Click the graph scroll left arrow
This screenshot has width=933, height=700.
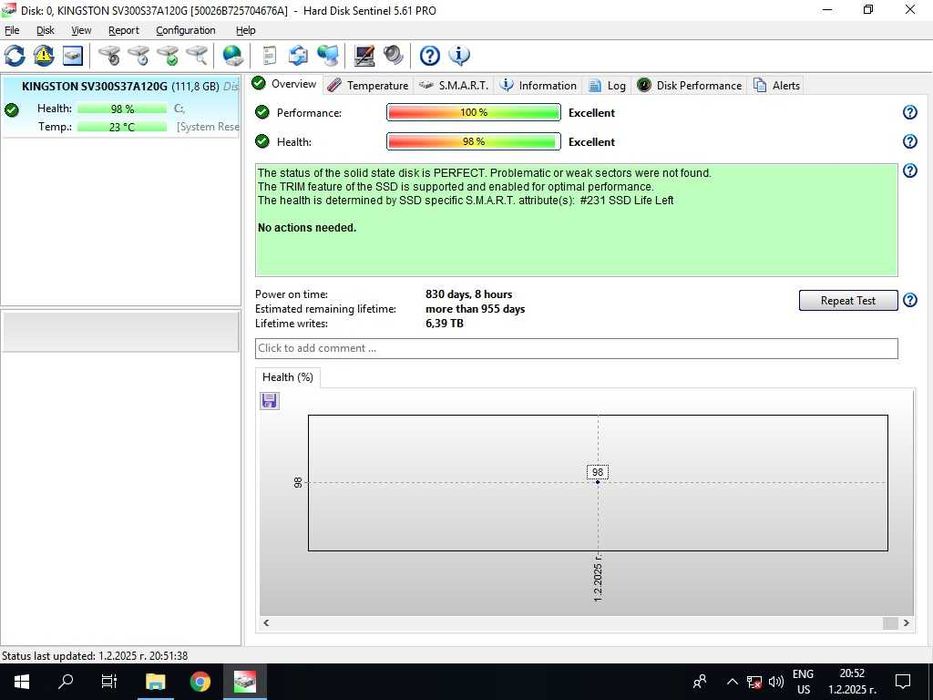pyautogui.click(x=266, y=623)
